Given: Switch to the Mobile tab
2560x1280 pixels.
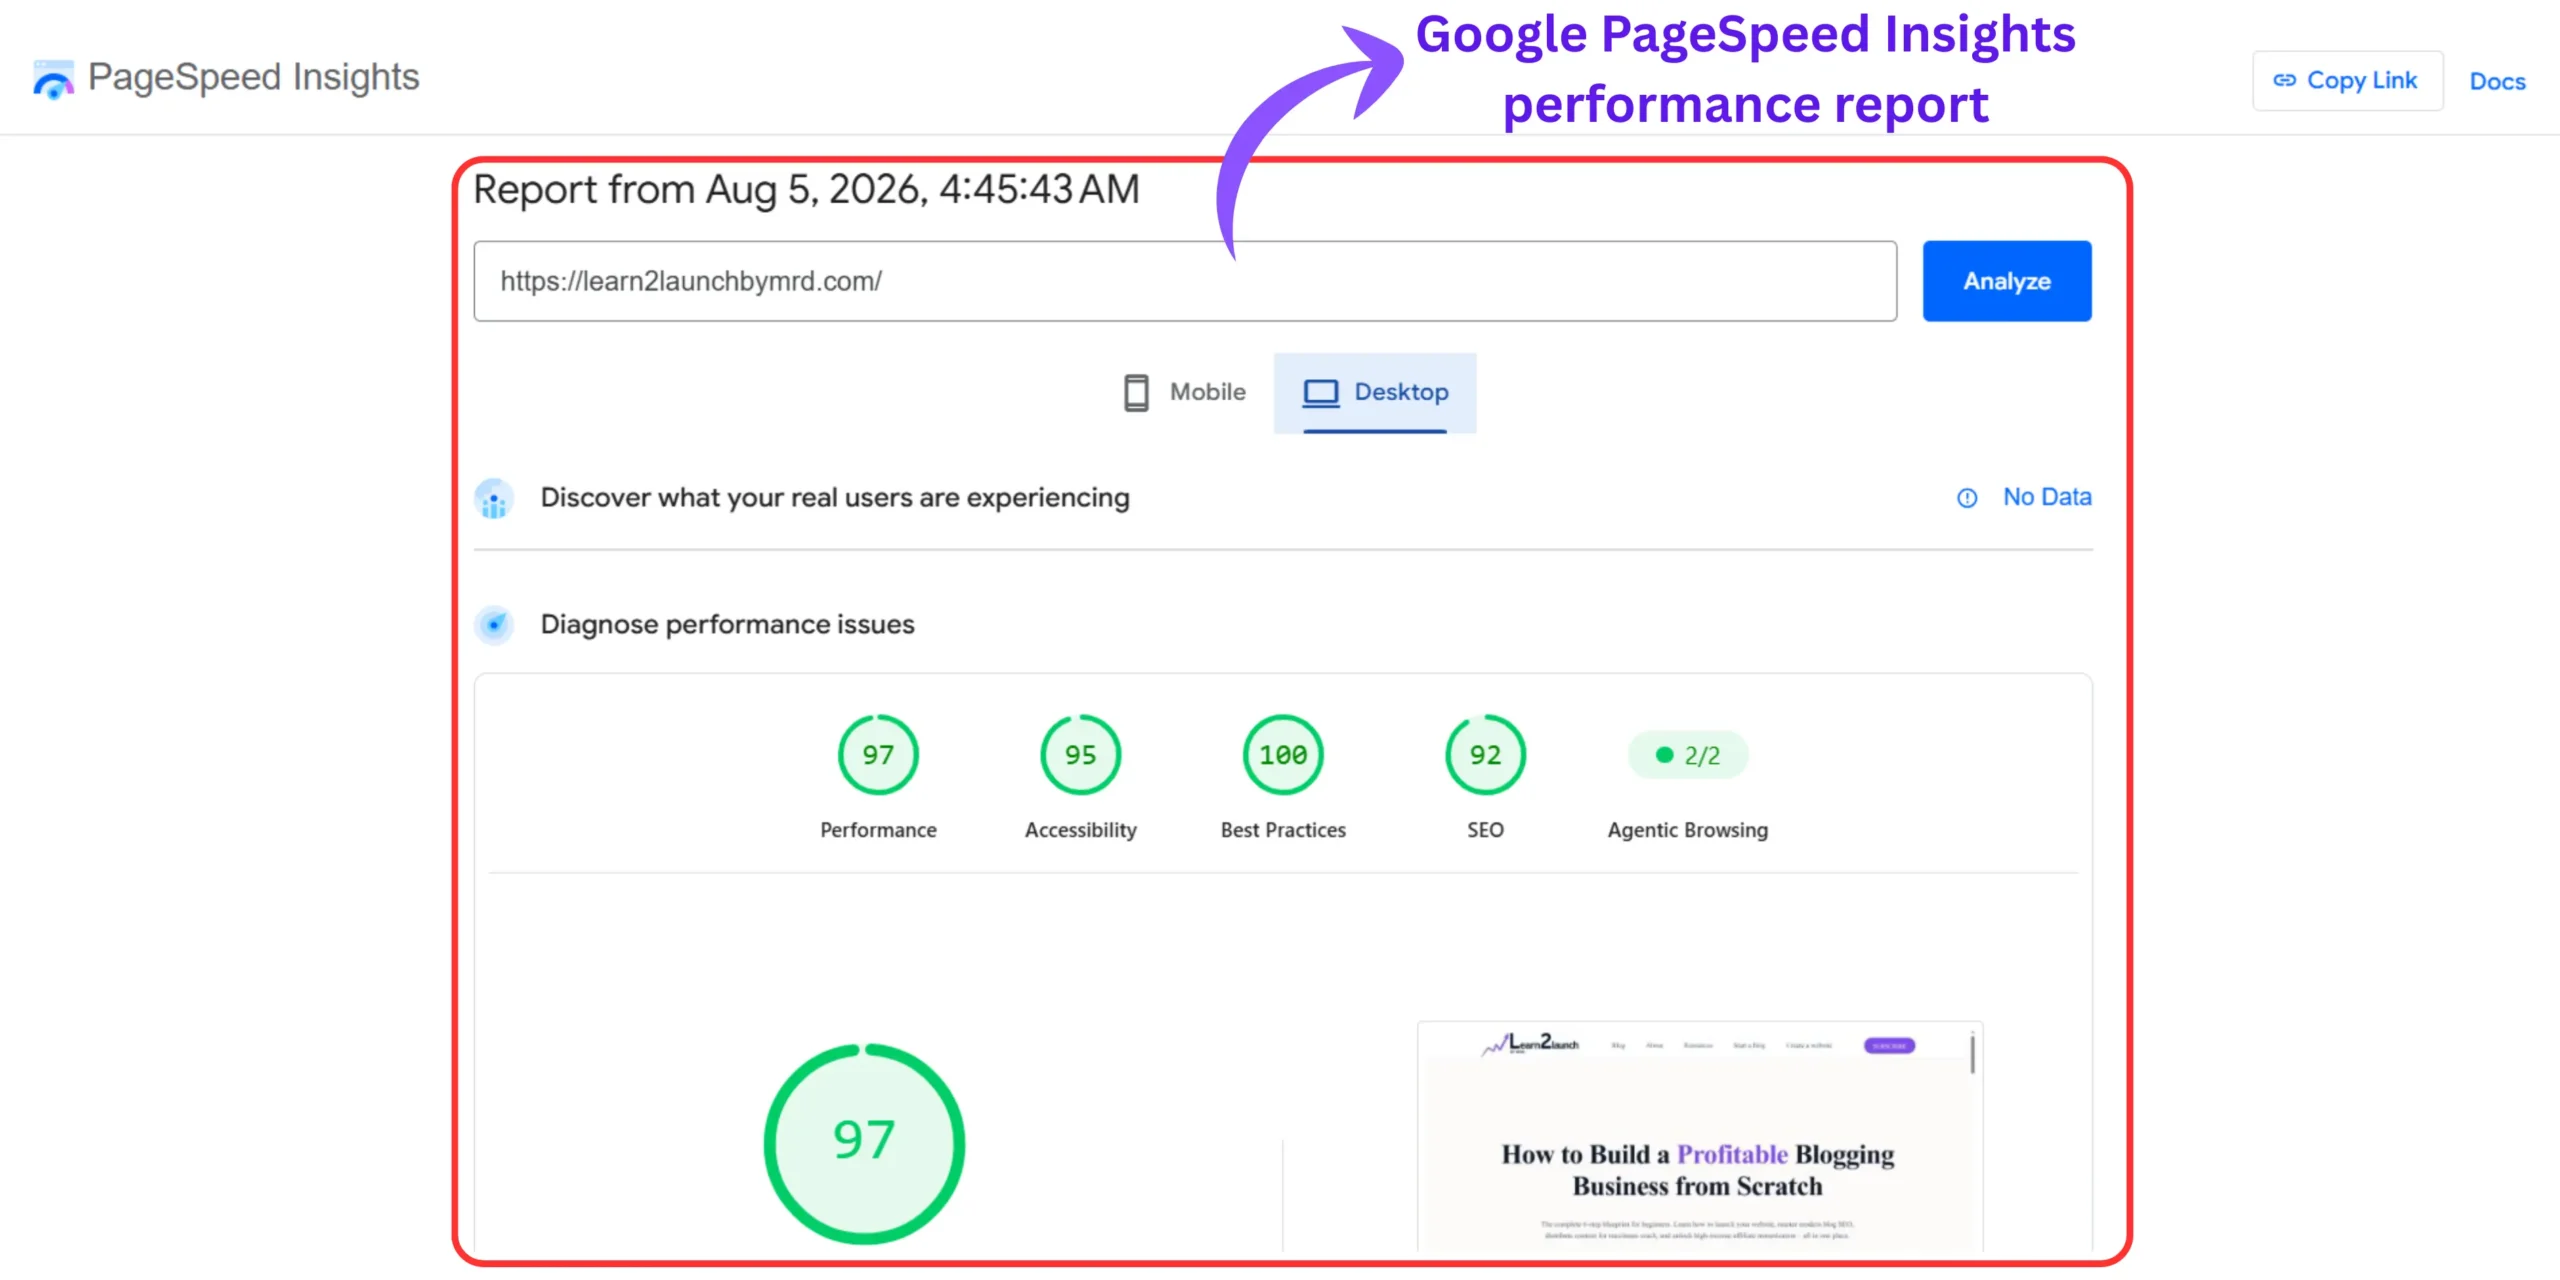Looking at the screenshot, I should [1184, 392].
